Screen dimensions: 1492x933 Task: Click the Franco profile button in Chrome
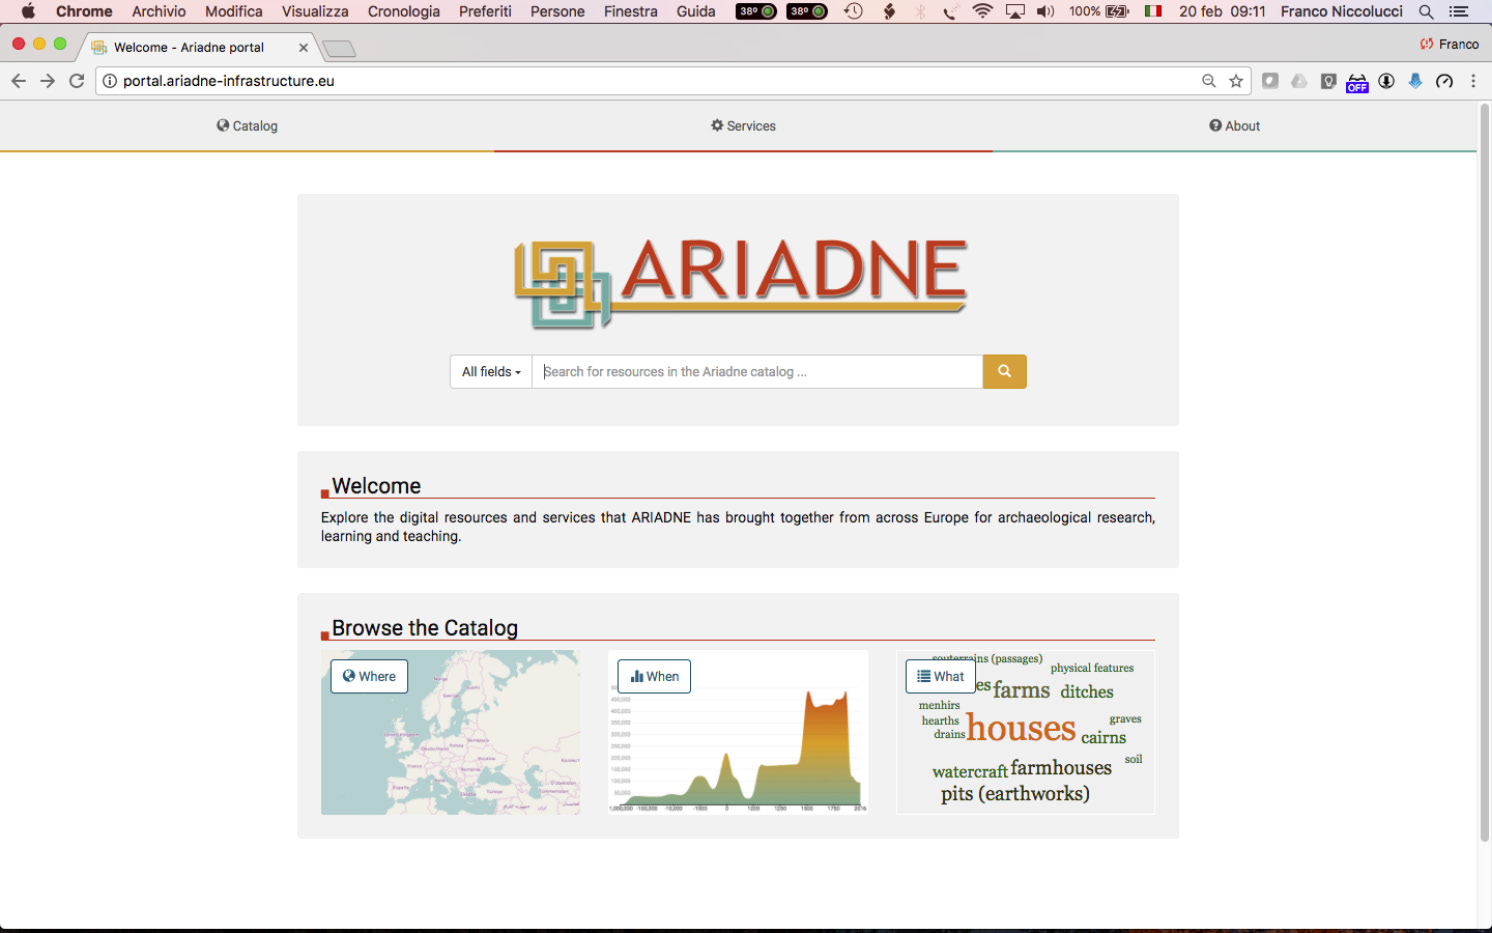1449,44
